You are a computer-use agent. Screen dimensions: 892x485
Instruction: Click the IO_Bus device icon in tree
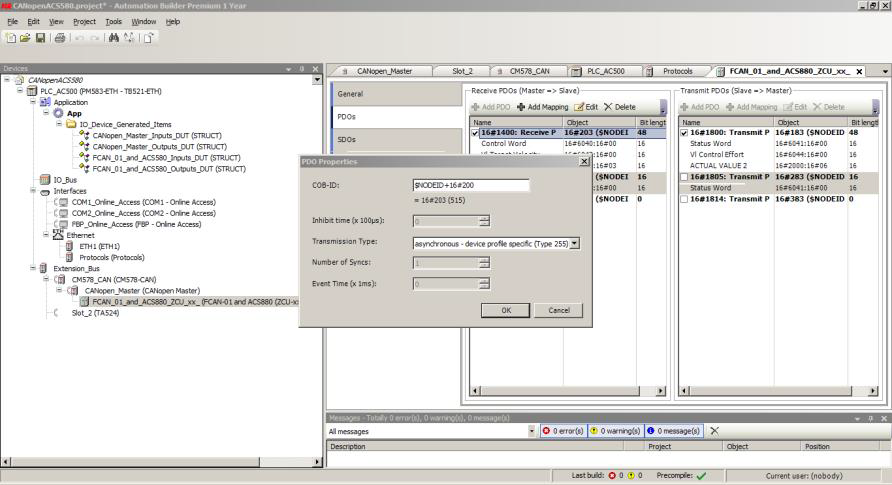point(44,179)
